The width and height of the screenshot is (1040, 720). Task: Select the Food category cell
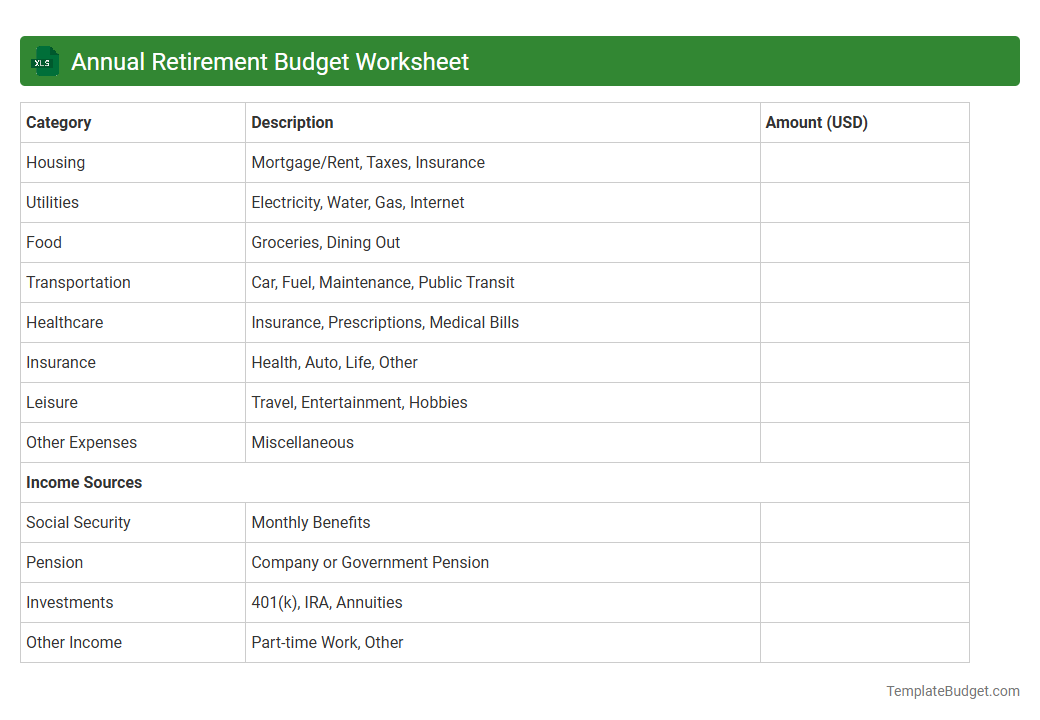(x=44, y=242)
